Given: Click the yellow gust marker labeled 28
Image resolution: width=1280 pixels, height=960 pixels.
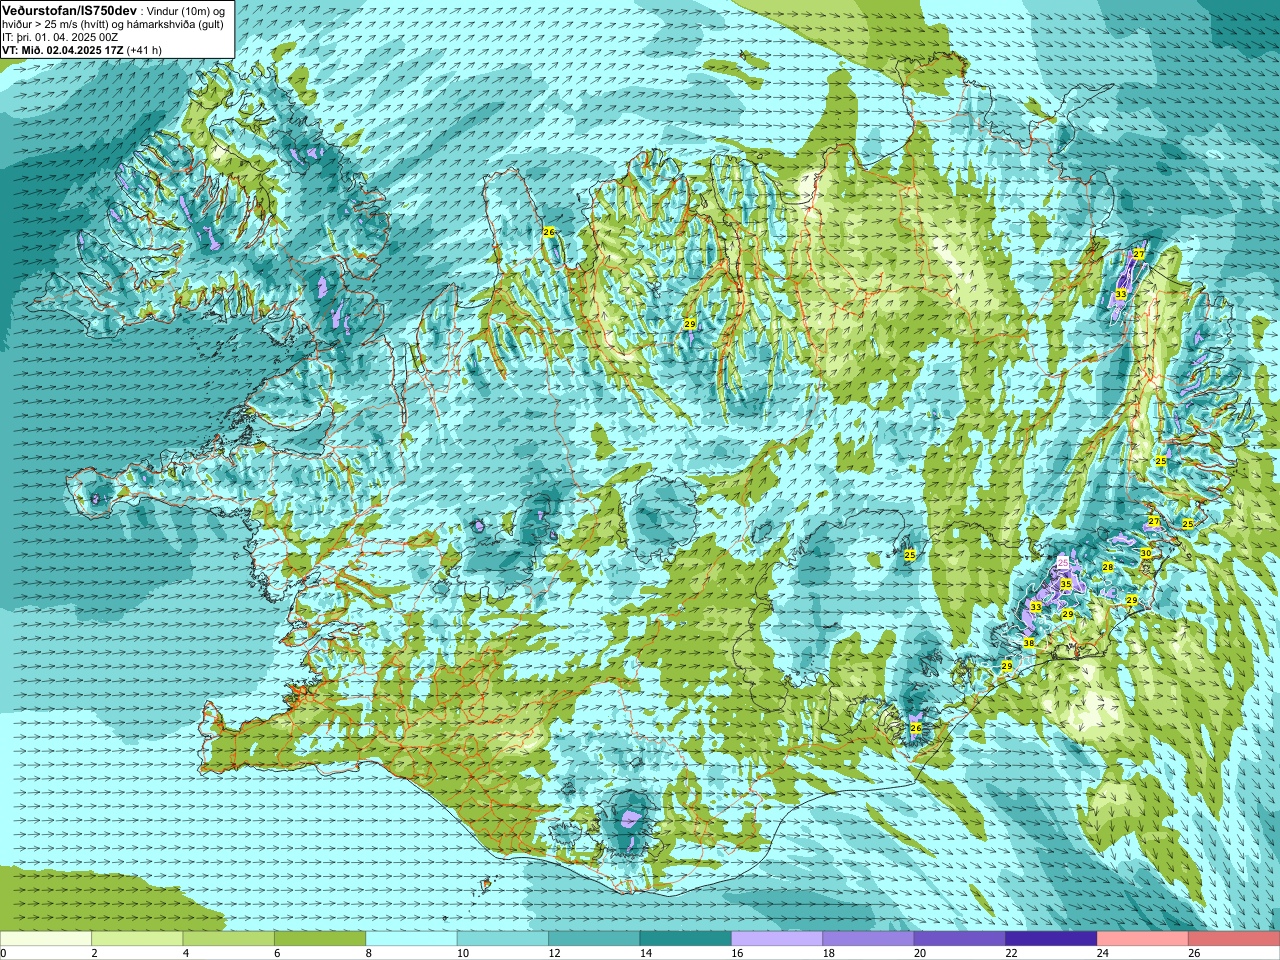Looking at the screenshot, I should pyautogui.click(x=1108, y=567).
